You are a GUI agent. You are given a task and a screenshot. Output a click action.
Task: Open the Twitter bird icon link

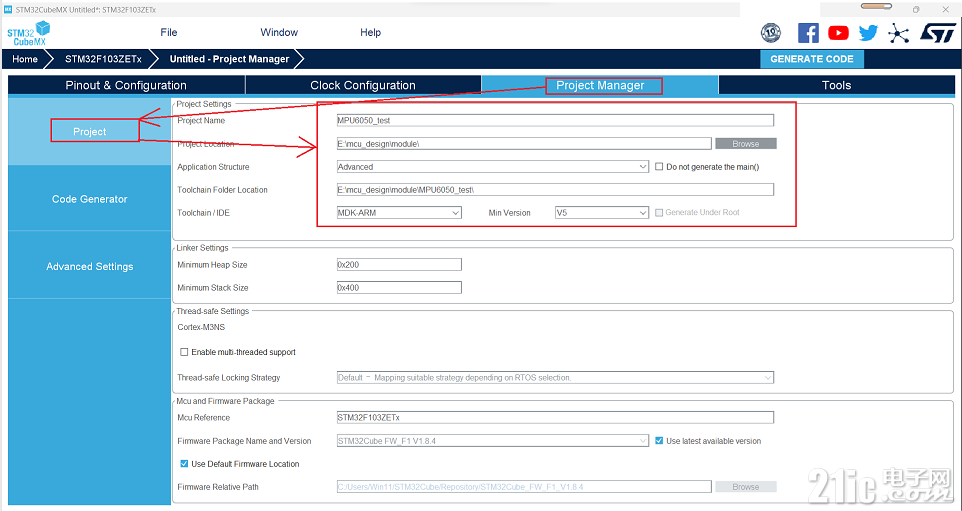tap(868, 33)
